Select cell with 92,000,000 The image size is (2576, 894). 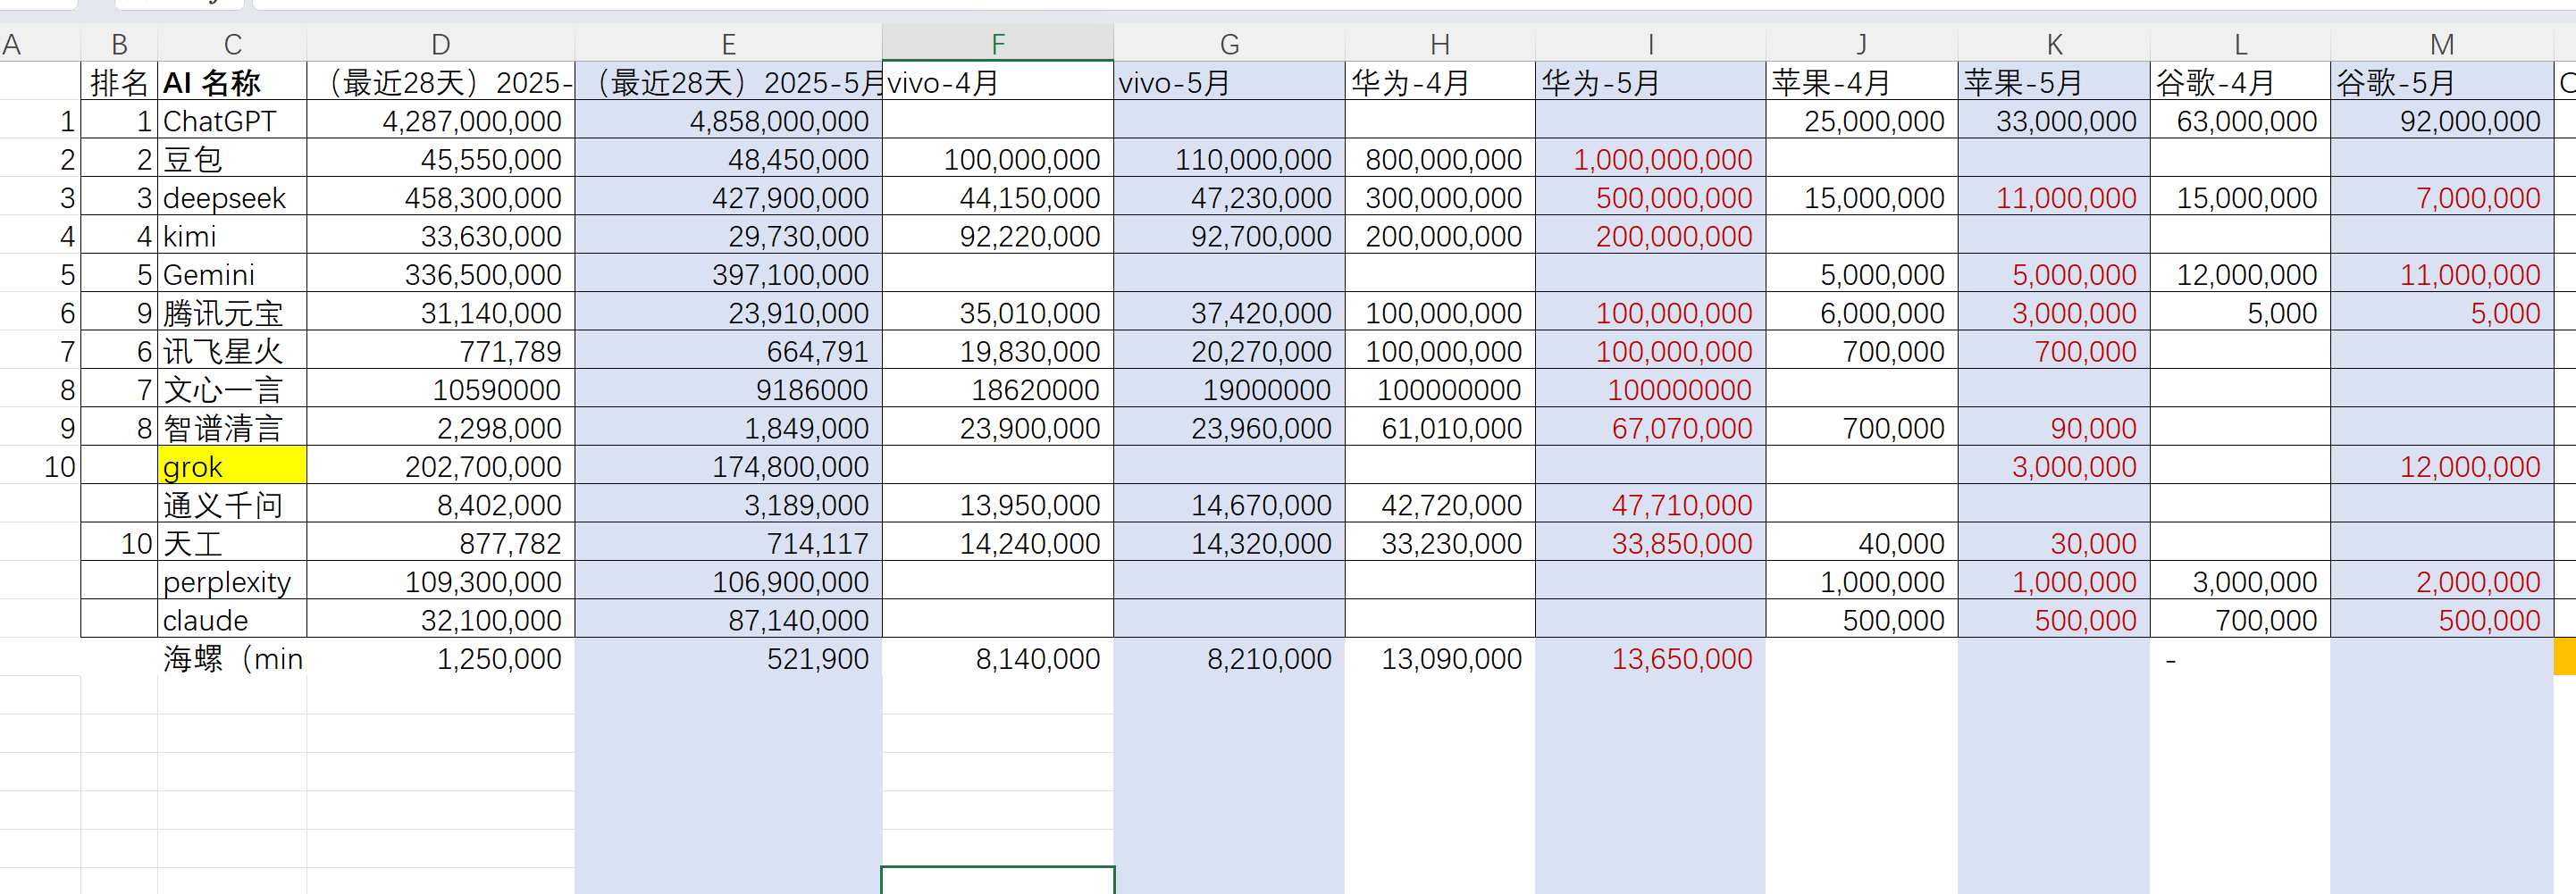(2441, 121)
